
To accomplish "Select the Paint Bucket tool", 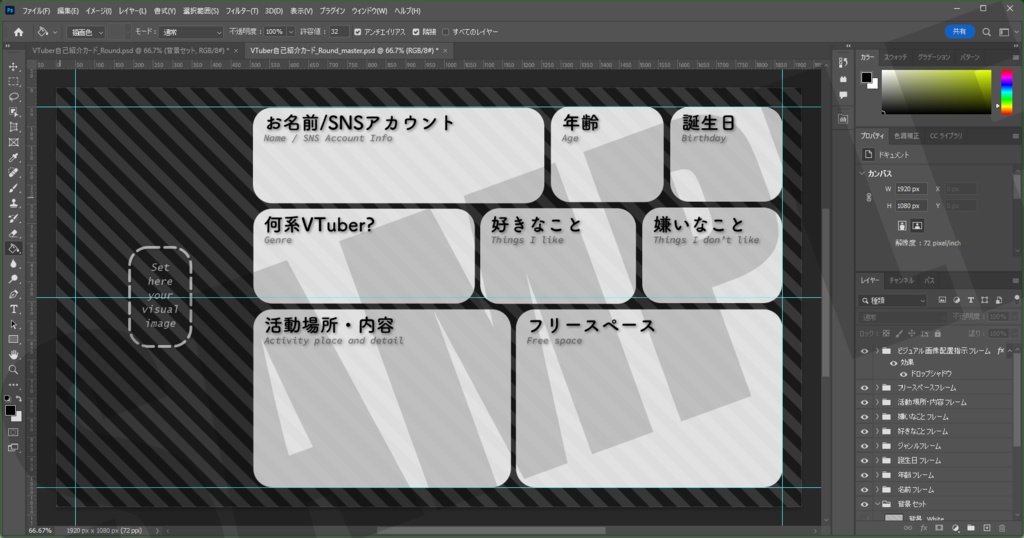I will point(13,249).
